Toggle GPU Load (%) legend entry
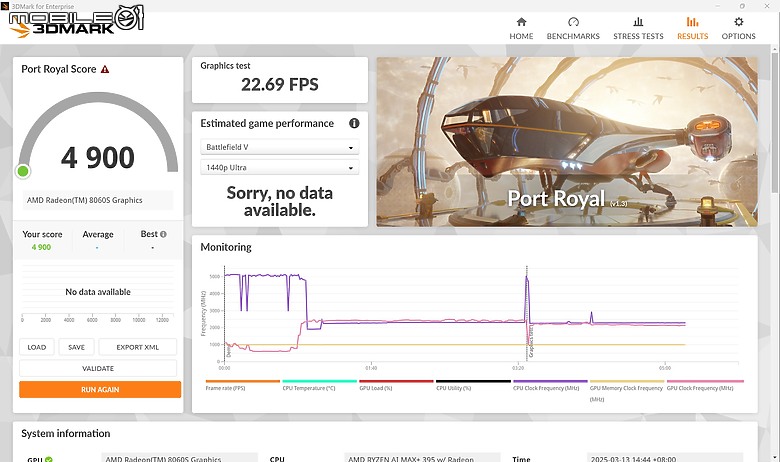The image size is (780, 462). (x=396, y=385)
